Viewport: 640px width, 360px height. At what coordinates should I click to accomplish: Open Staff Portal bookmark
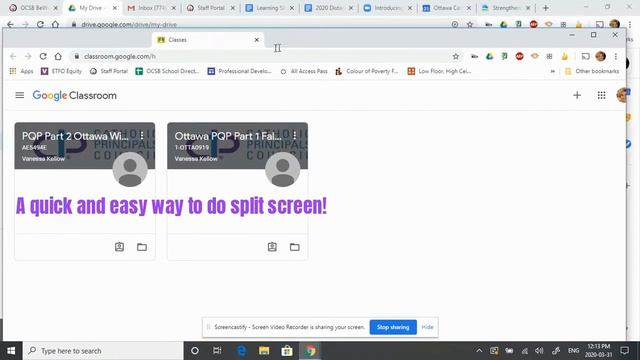tap(109, 71)
